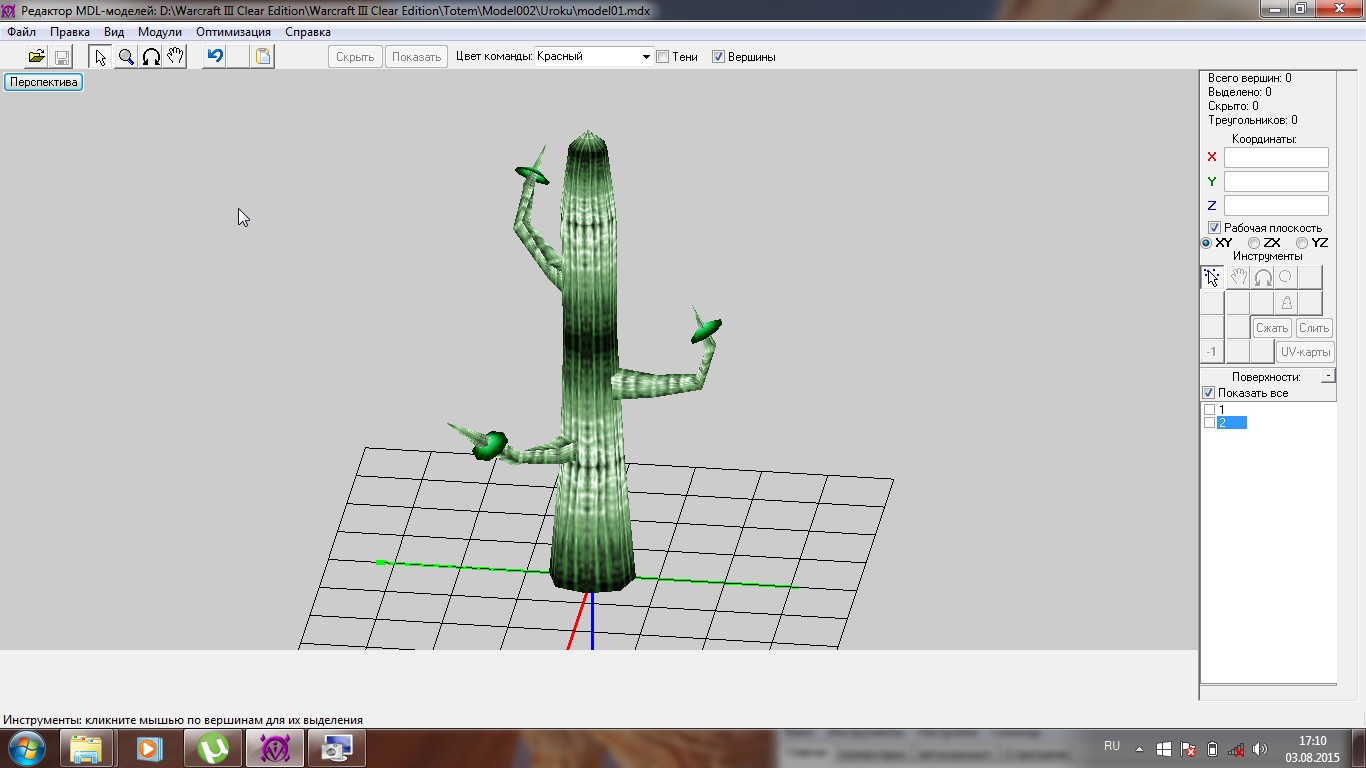Click the Показать button
The height and width of the screenshot is (768, 1366).
pyautogui.click(x=416, y=57)
